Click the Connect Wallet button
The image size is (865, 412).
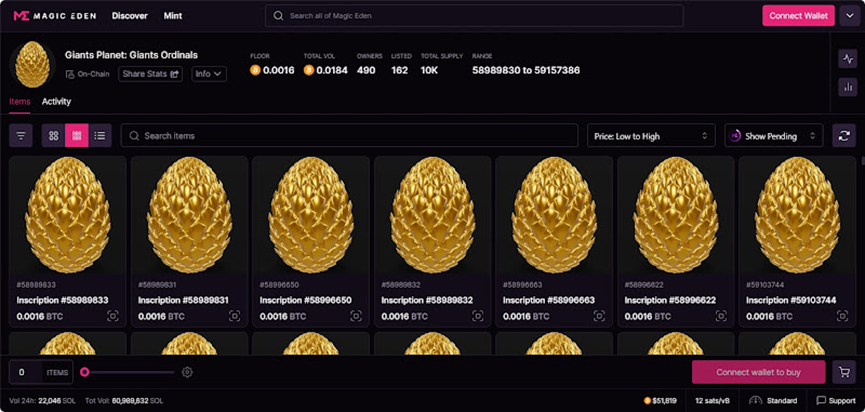(798, 16)
